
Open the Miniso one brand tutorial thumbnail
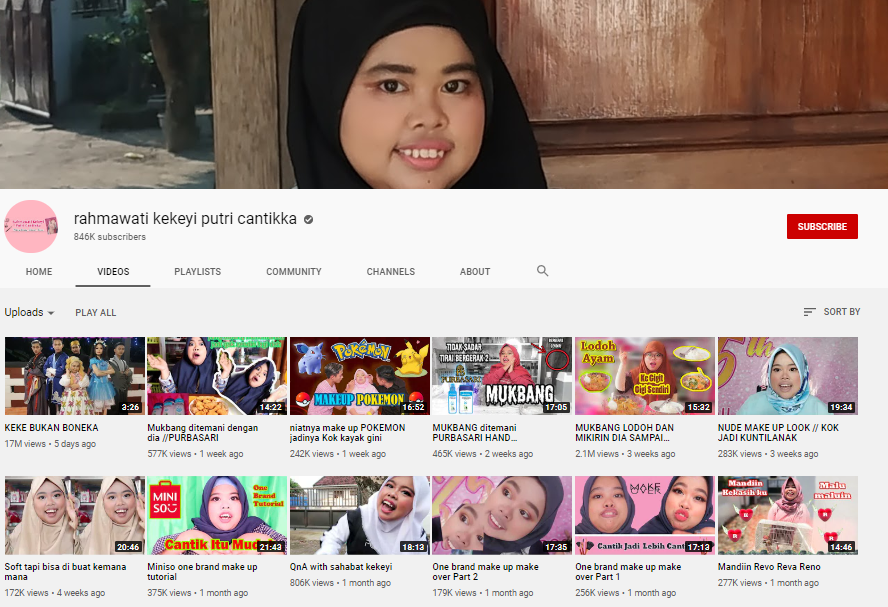point(217,515)
